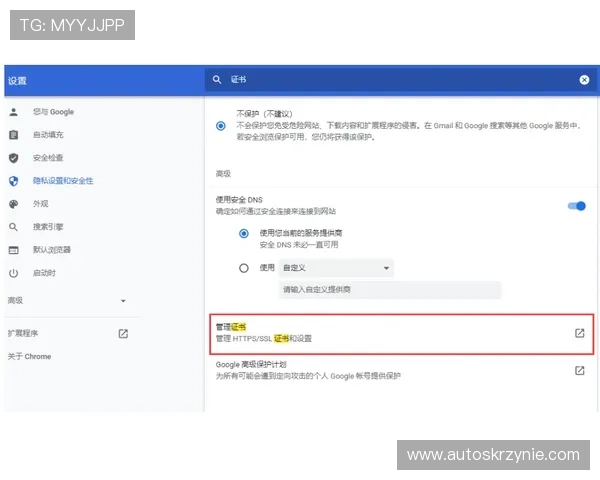Click the 证书 search input field
This screenshot has width=600, height=480.
pos(400,80)
